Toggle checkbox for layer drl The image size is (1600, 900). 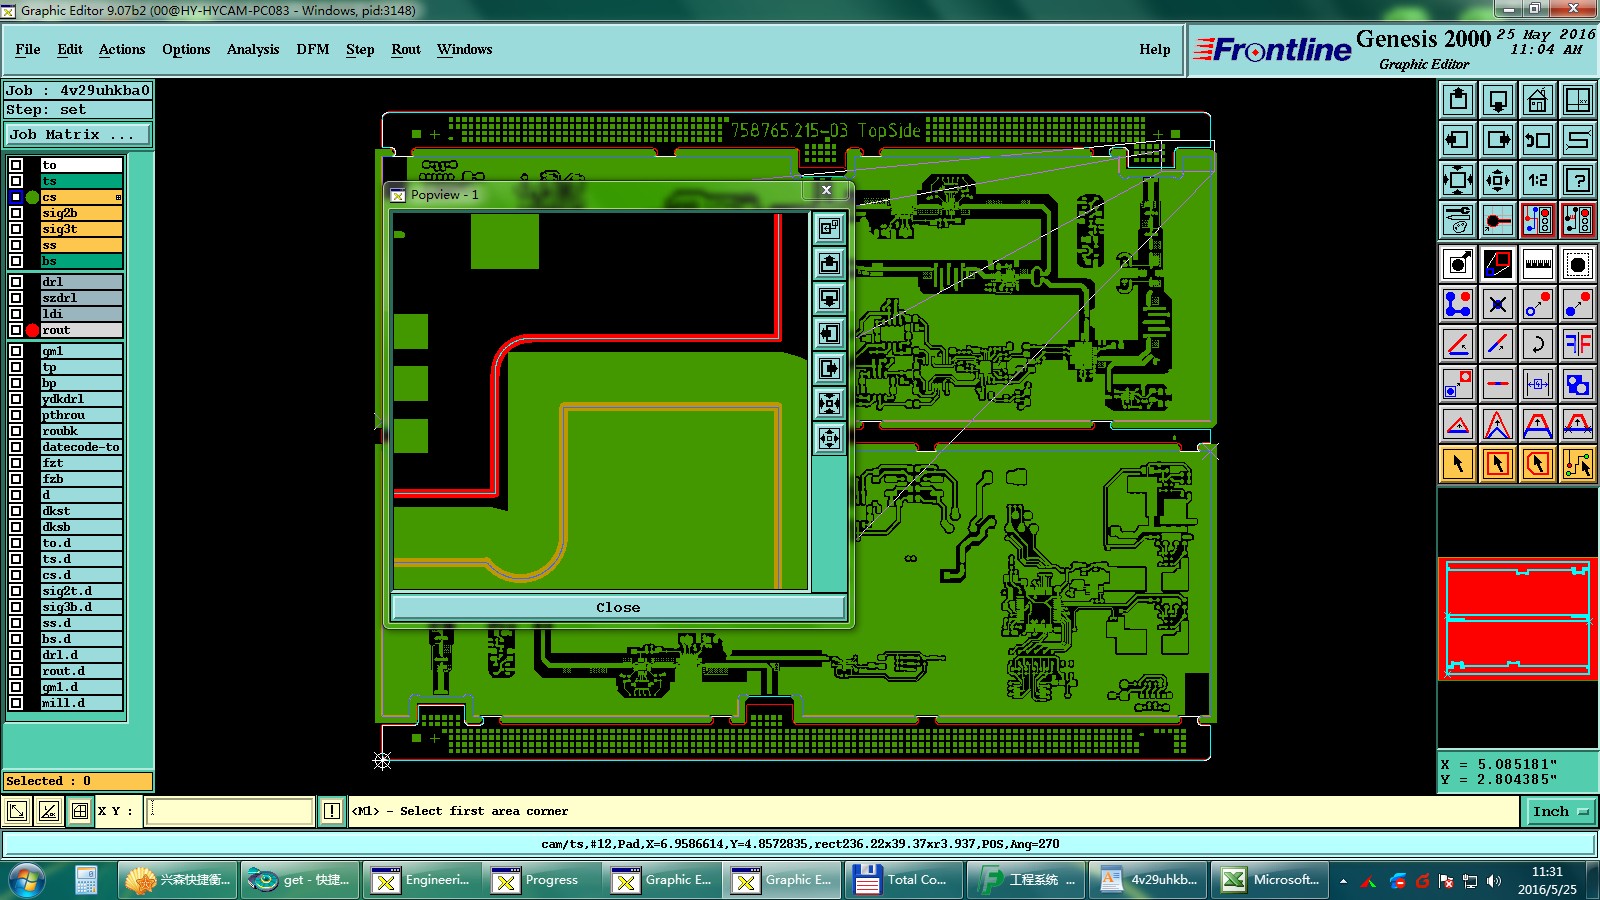click(16, 282)
